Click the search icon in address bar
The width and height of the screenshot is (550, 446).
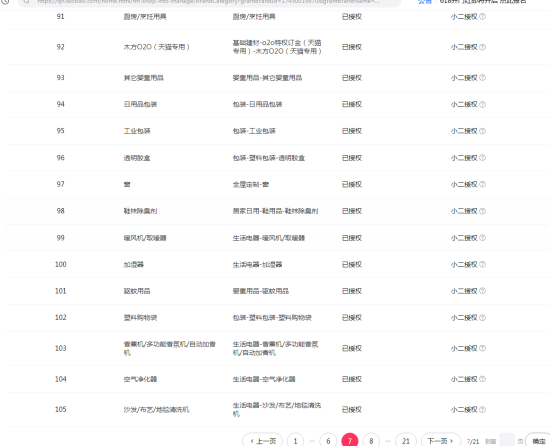(27, 2)
